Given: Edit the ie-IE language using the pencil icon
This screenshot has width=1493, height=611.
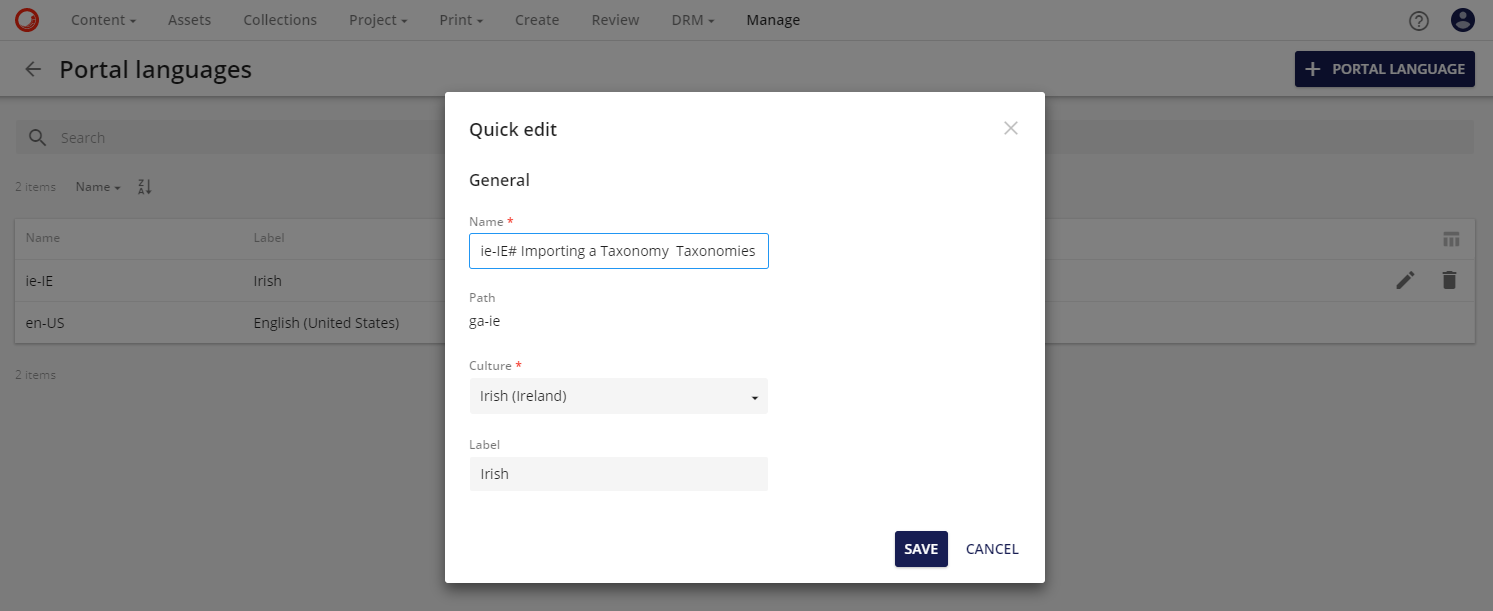Looking at the screenshot, I should tap(1405, 280).
